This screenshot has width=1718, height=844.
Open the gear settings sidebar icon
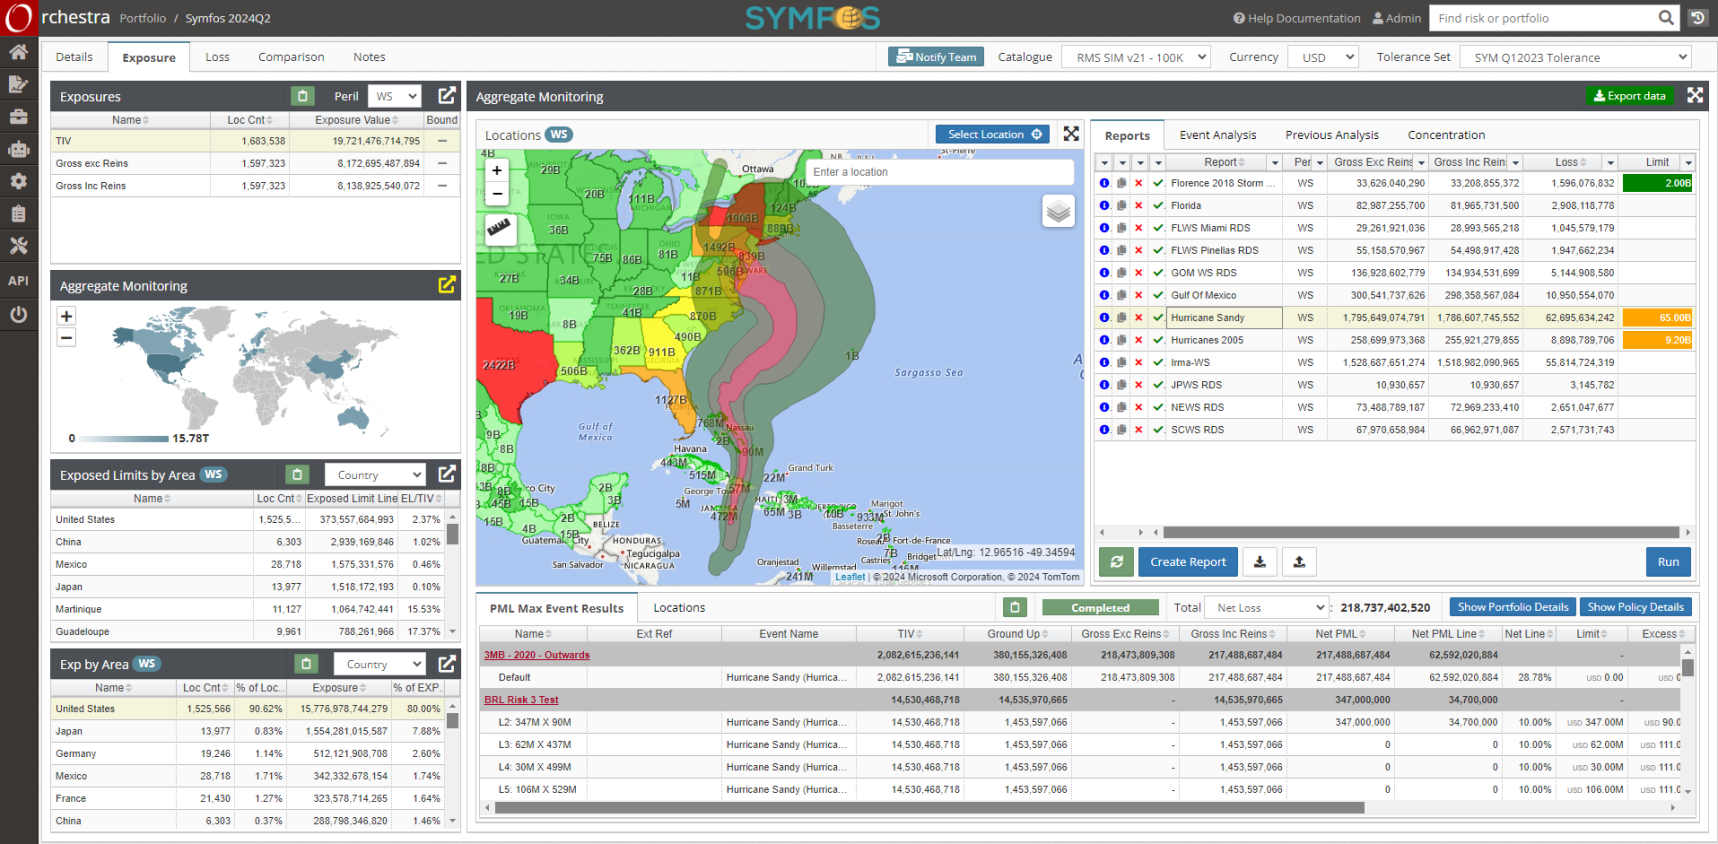coord(18,181)
